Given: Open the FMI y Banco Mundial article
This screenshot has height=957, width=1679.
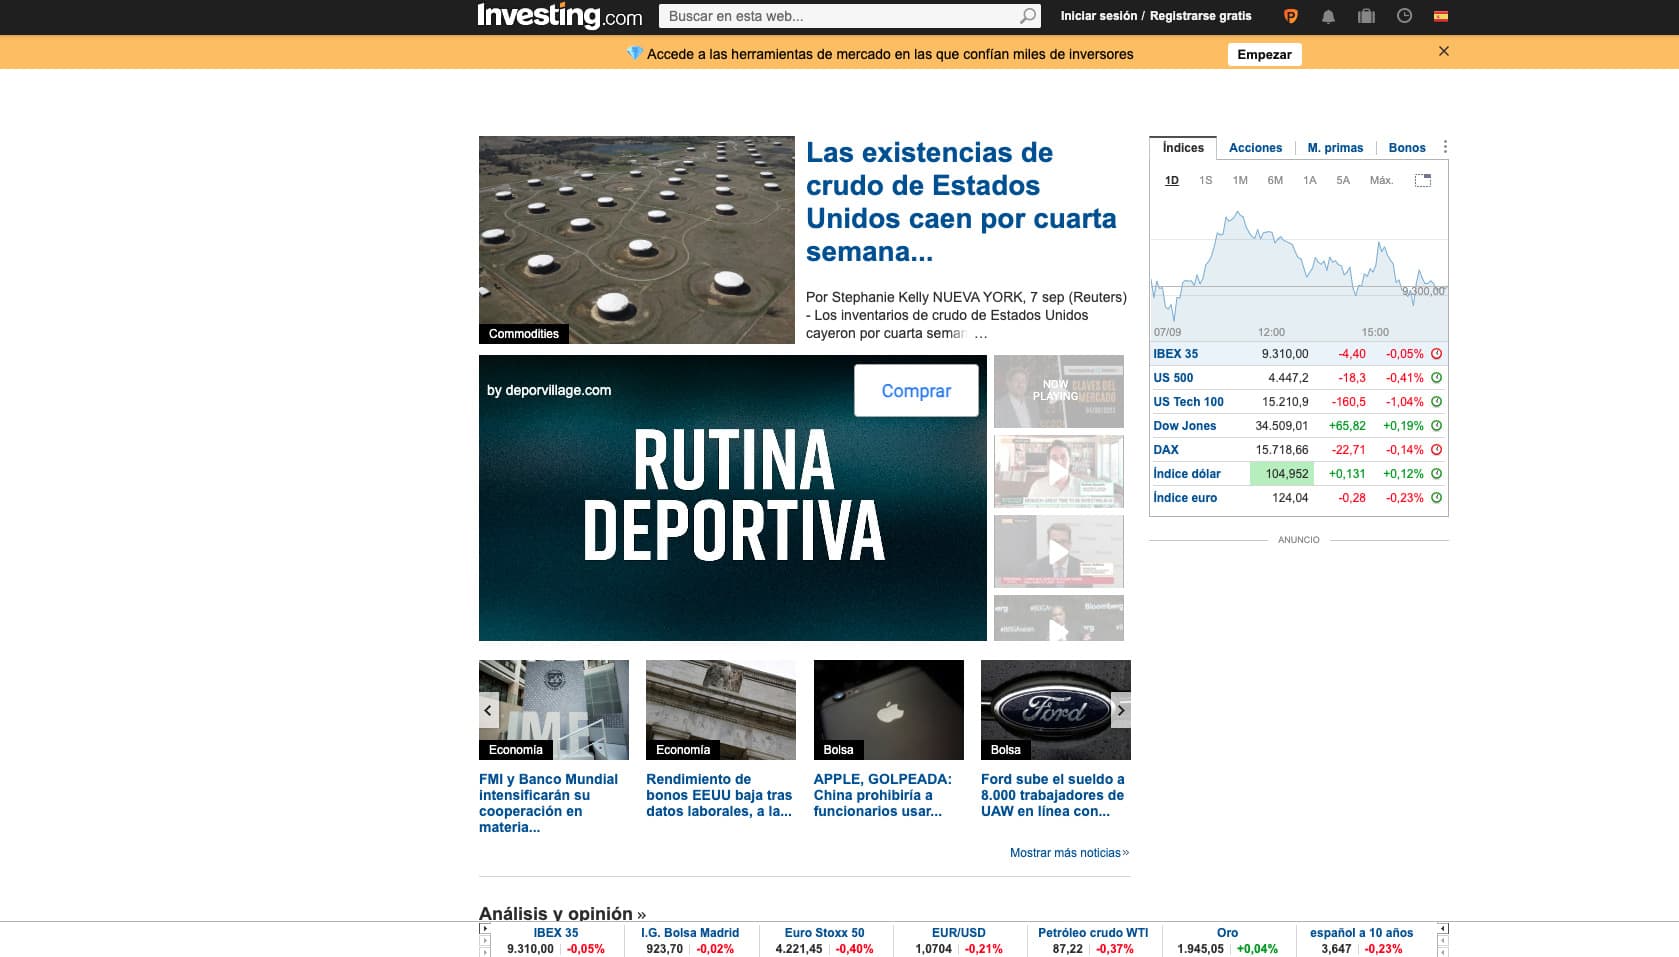Looking at the screenshot, I should [549, 803].
